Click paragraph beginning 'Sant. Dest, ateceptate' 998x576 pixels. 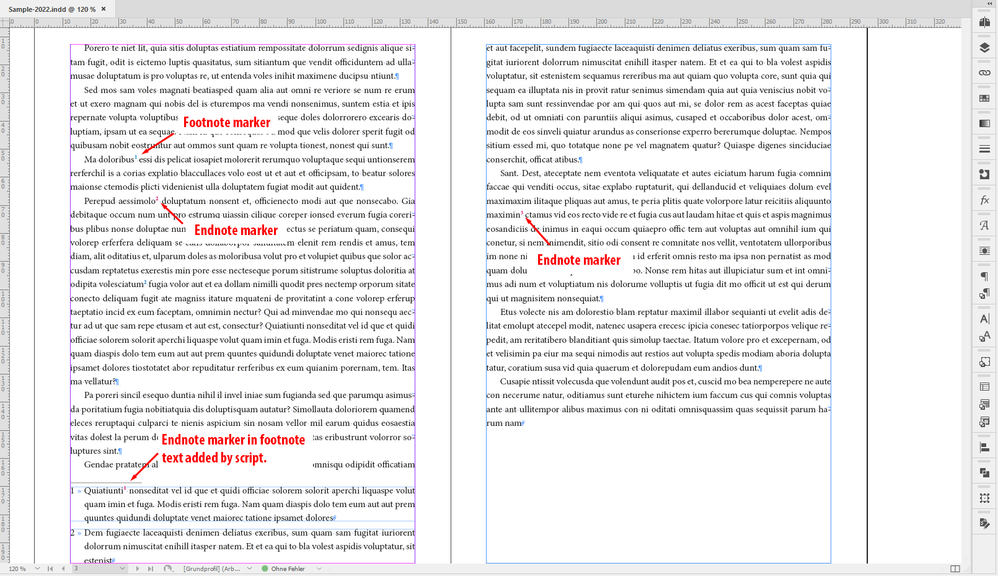coord(659,235)
